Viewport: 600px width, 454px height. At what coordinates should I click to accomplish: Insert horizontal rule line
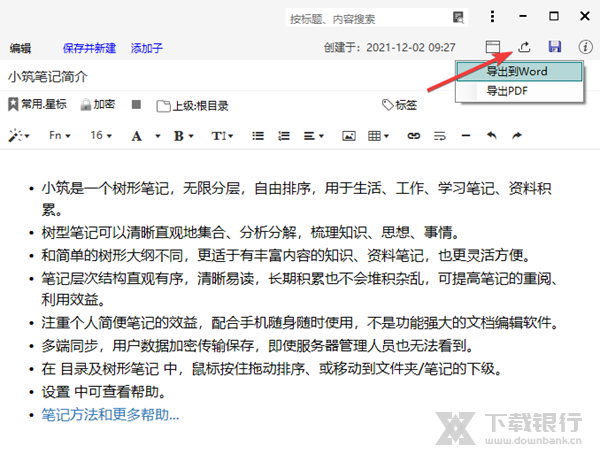[x=466, y=136]
